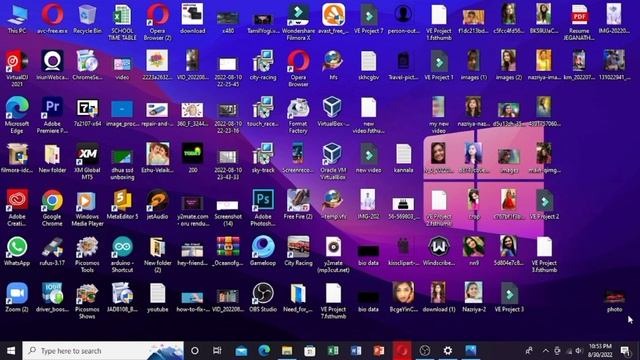This screenshot has width=640, height=360.
Task: Select Screenshot (14) image file
Action: pyautogui.click(x=228, y=212)
